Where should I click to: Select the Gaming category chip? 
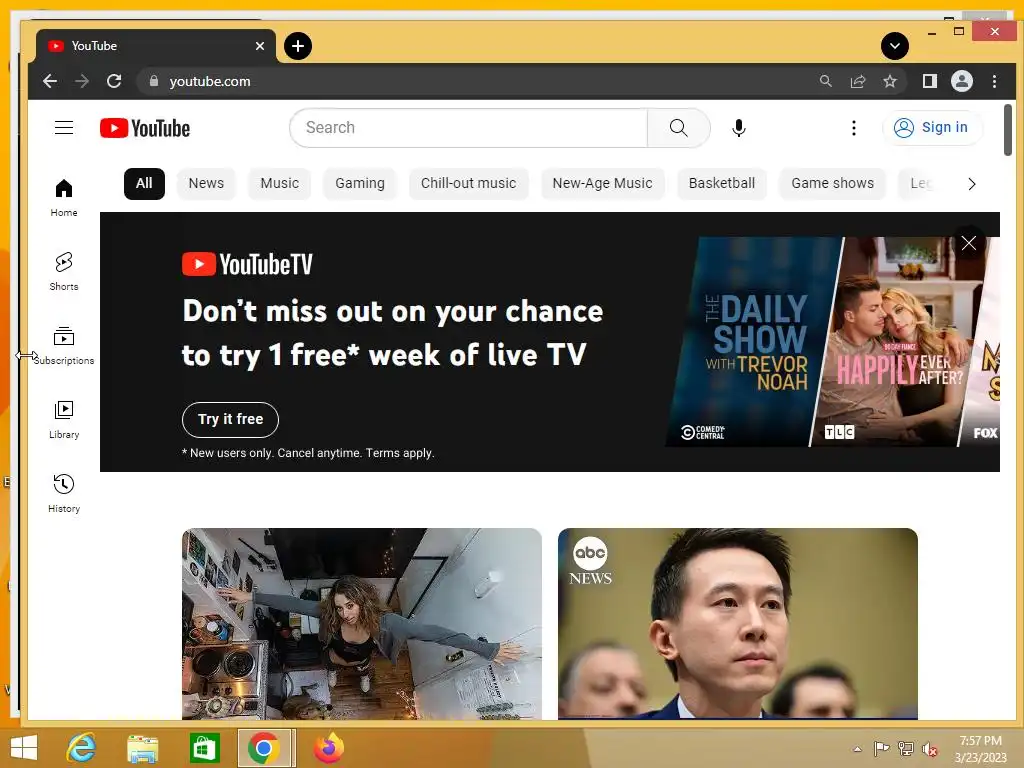coord(360,184)
